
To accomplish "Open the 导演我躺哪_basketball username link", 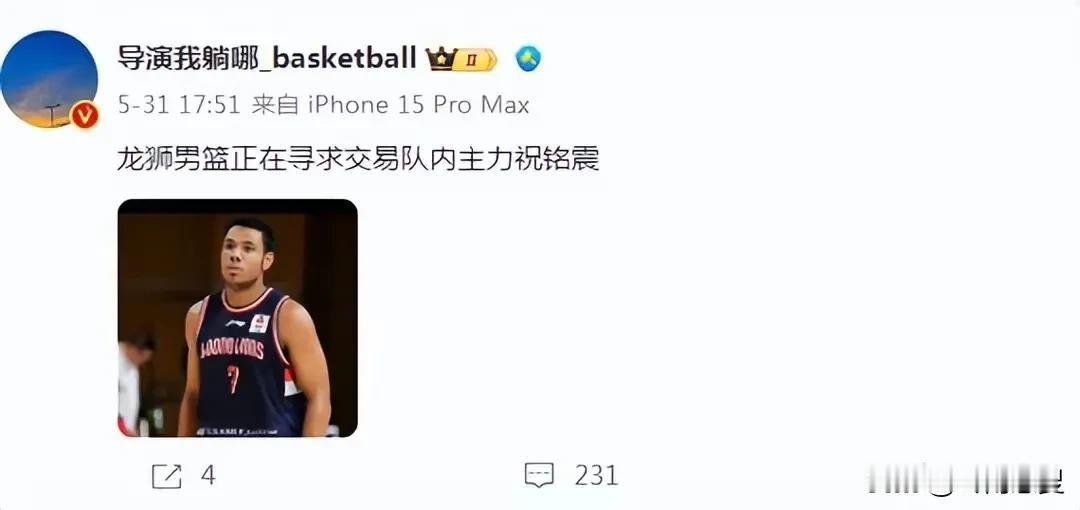I will [x=267, y=59].
